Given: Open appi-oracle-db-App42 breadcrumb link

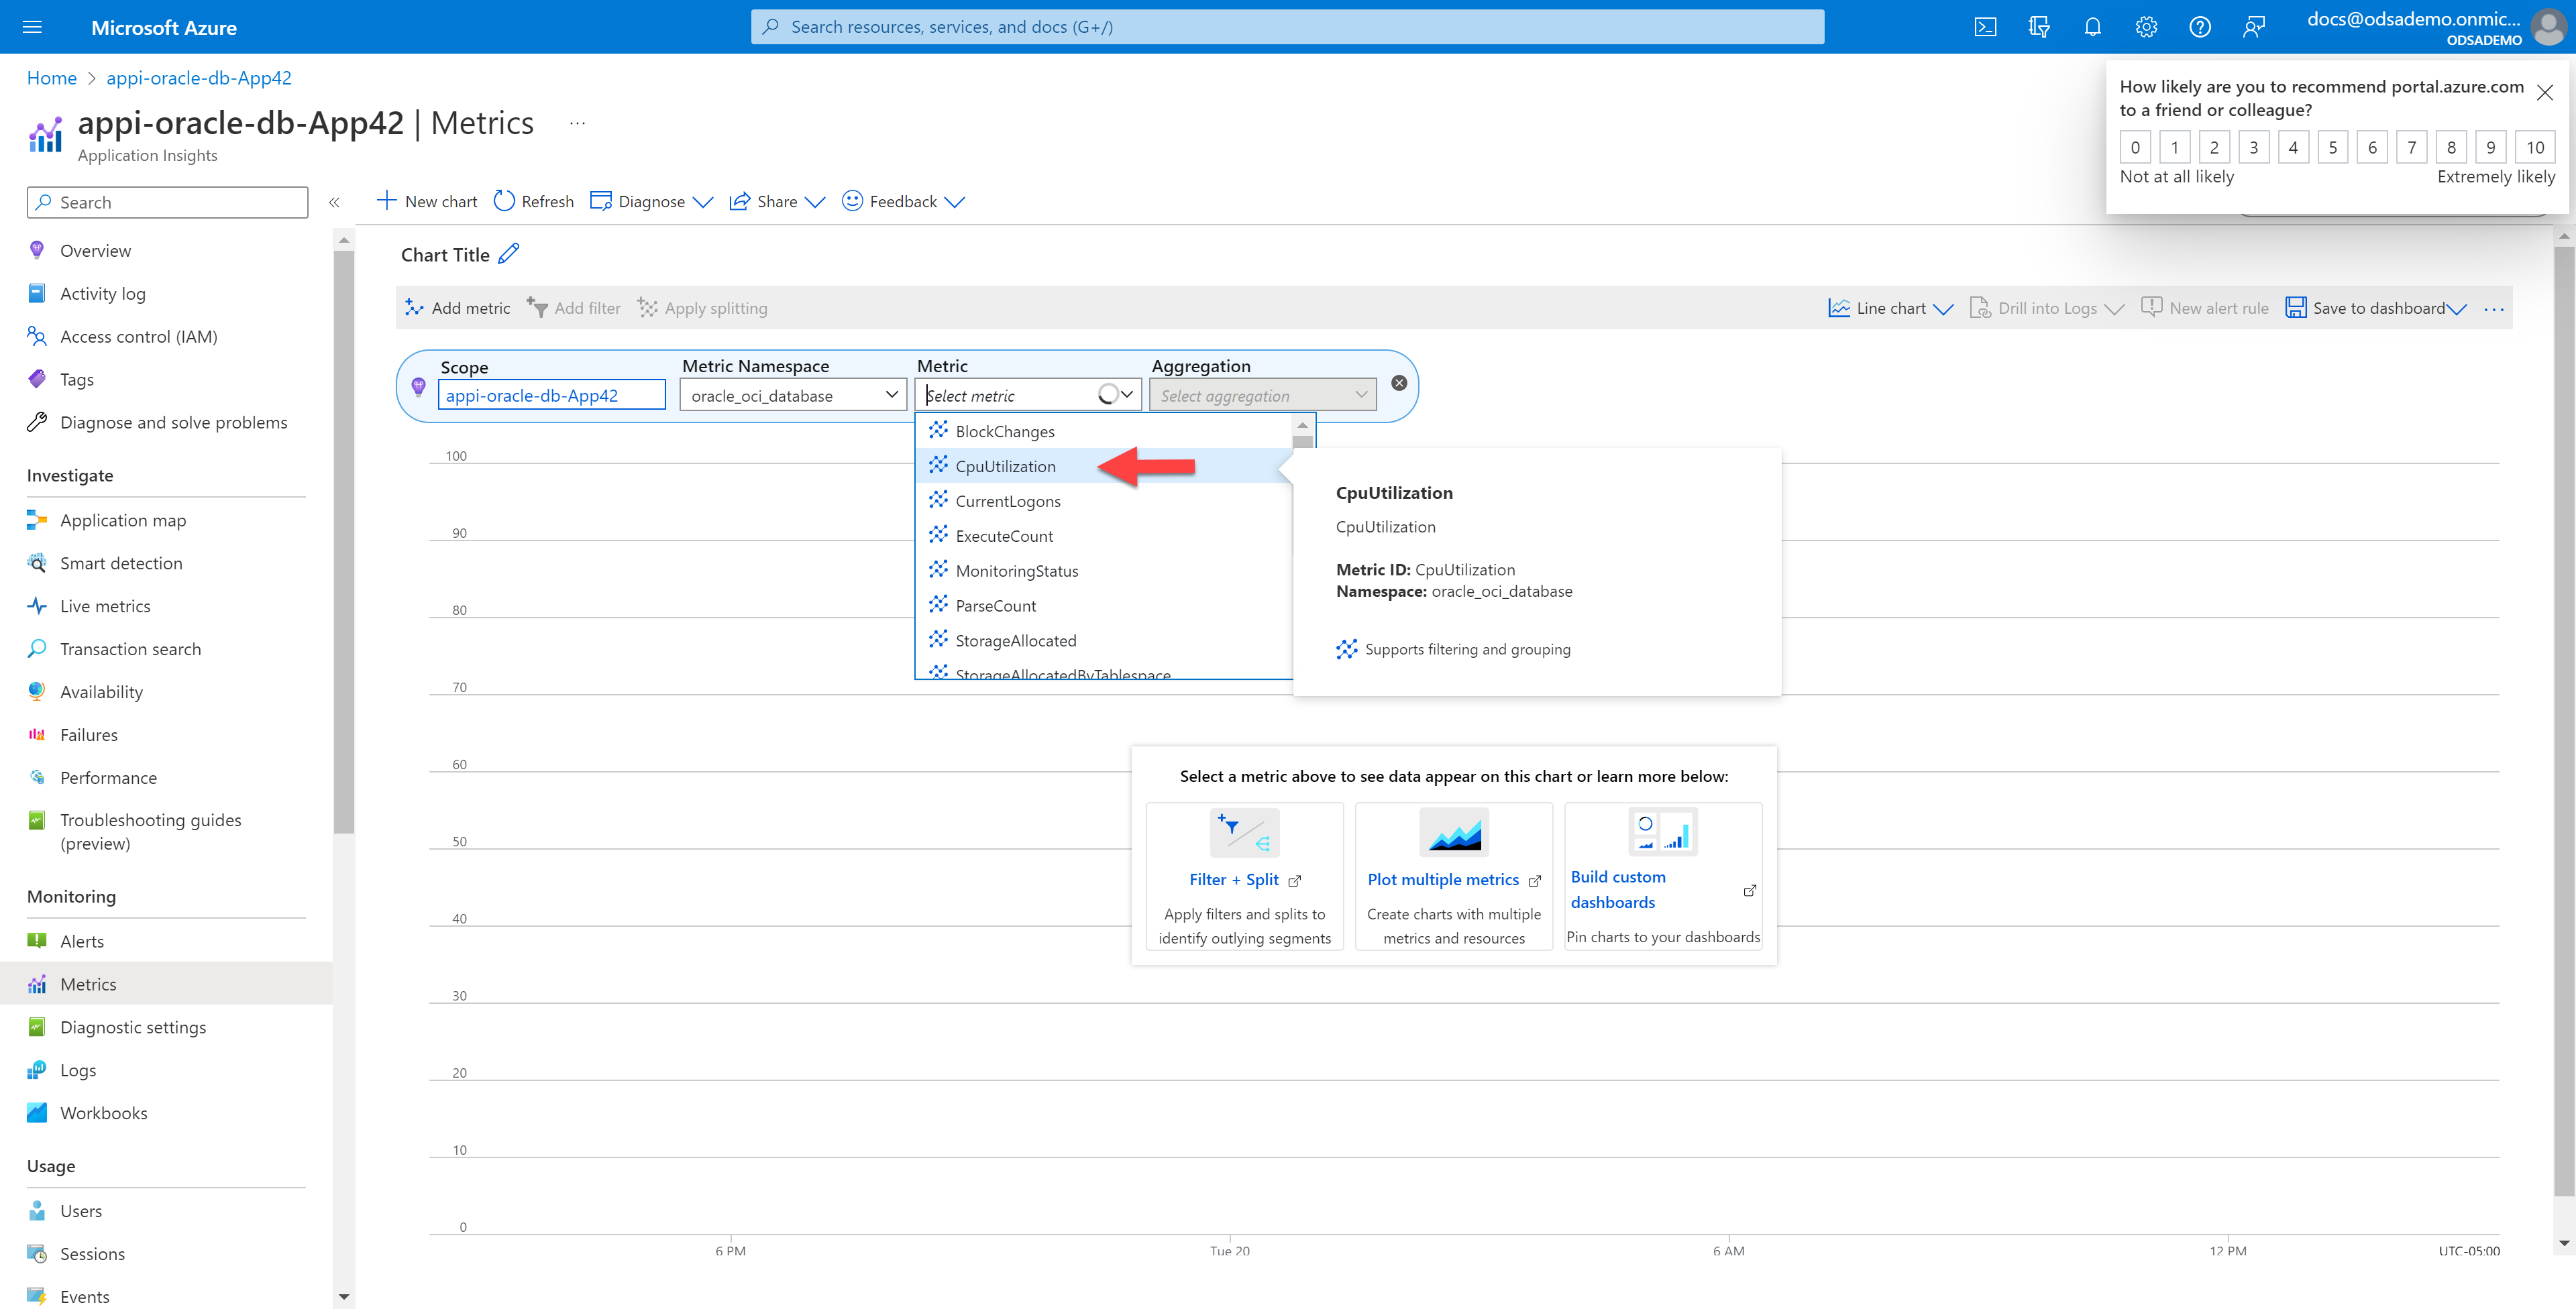Looking at the screenshot, I should [199, 78].
